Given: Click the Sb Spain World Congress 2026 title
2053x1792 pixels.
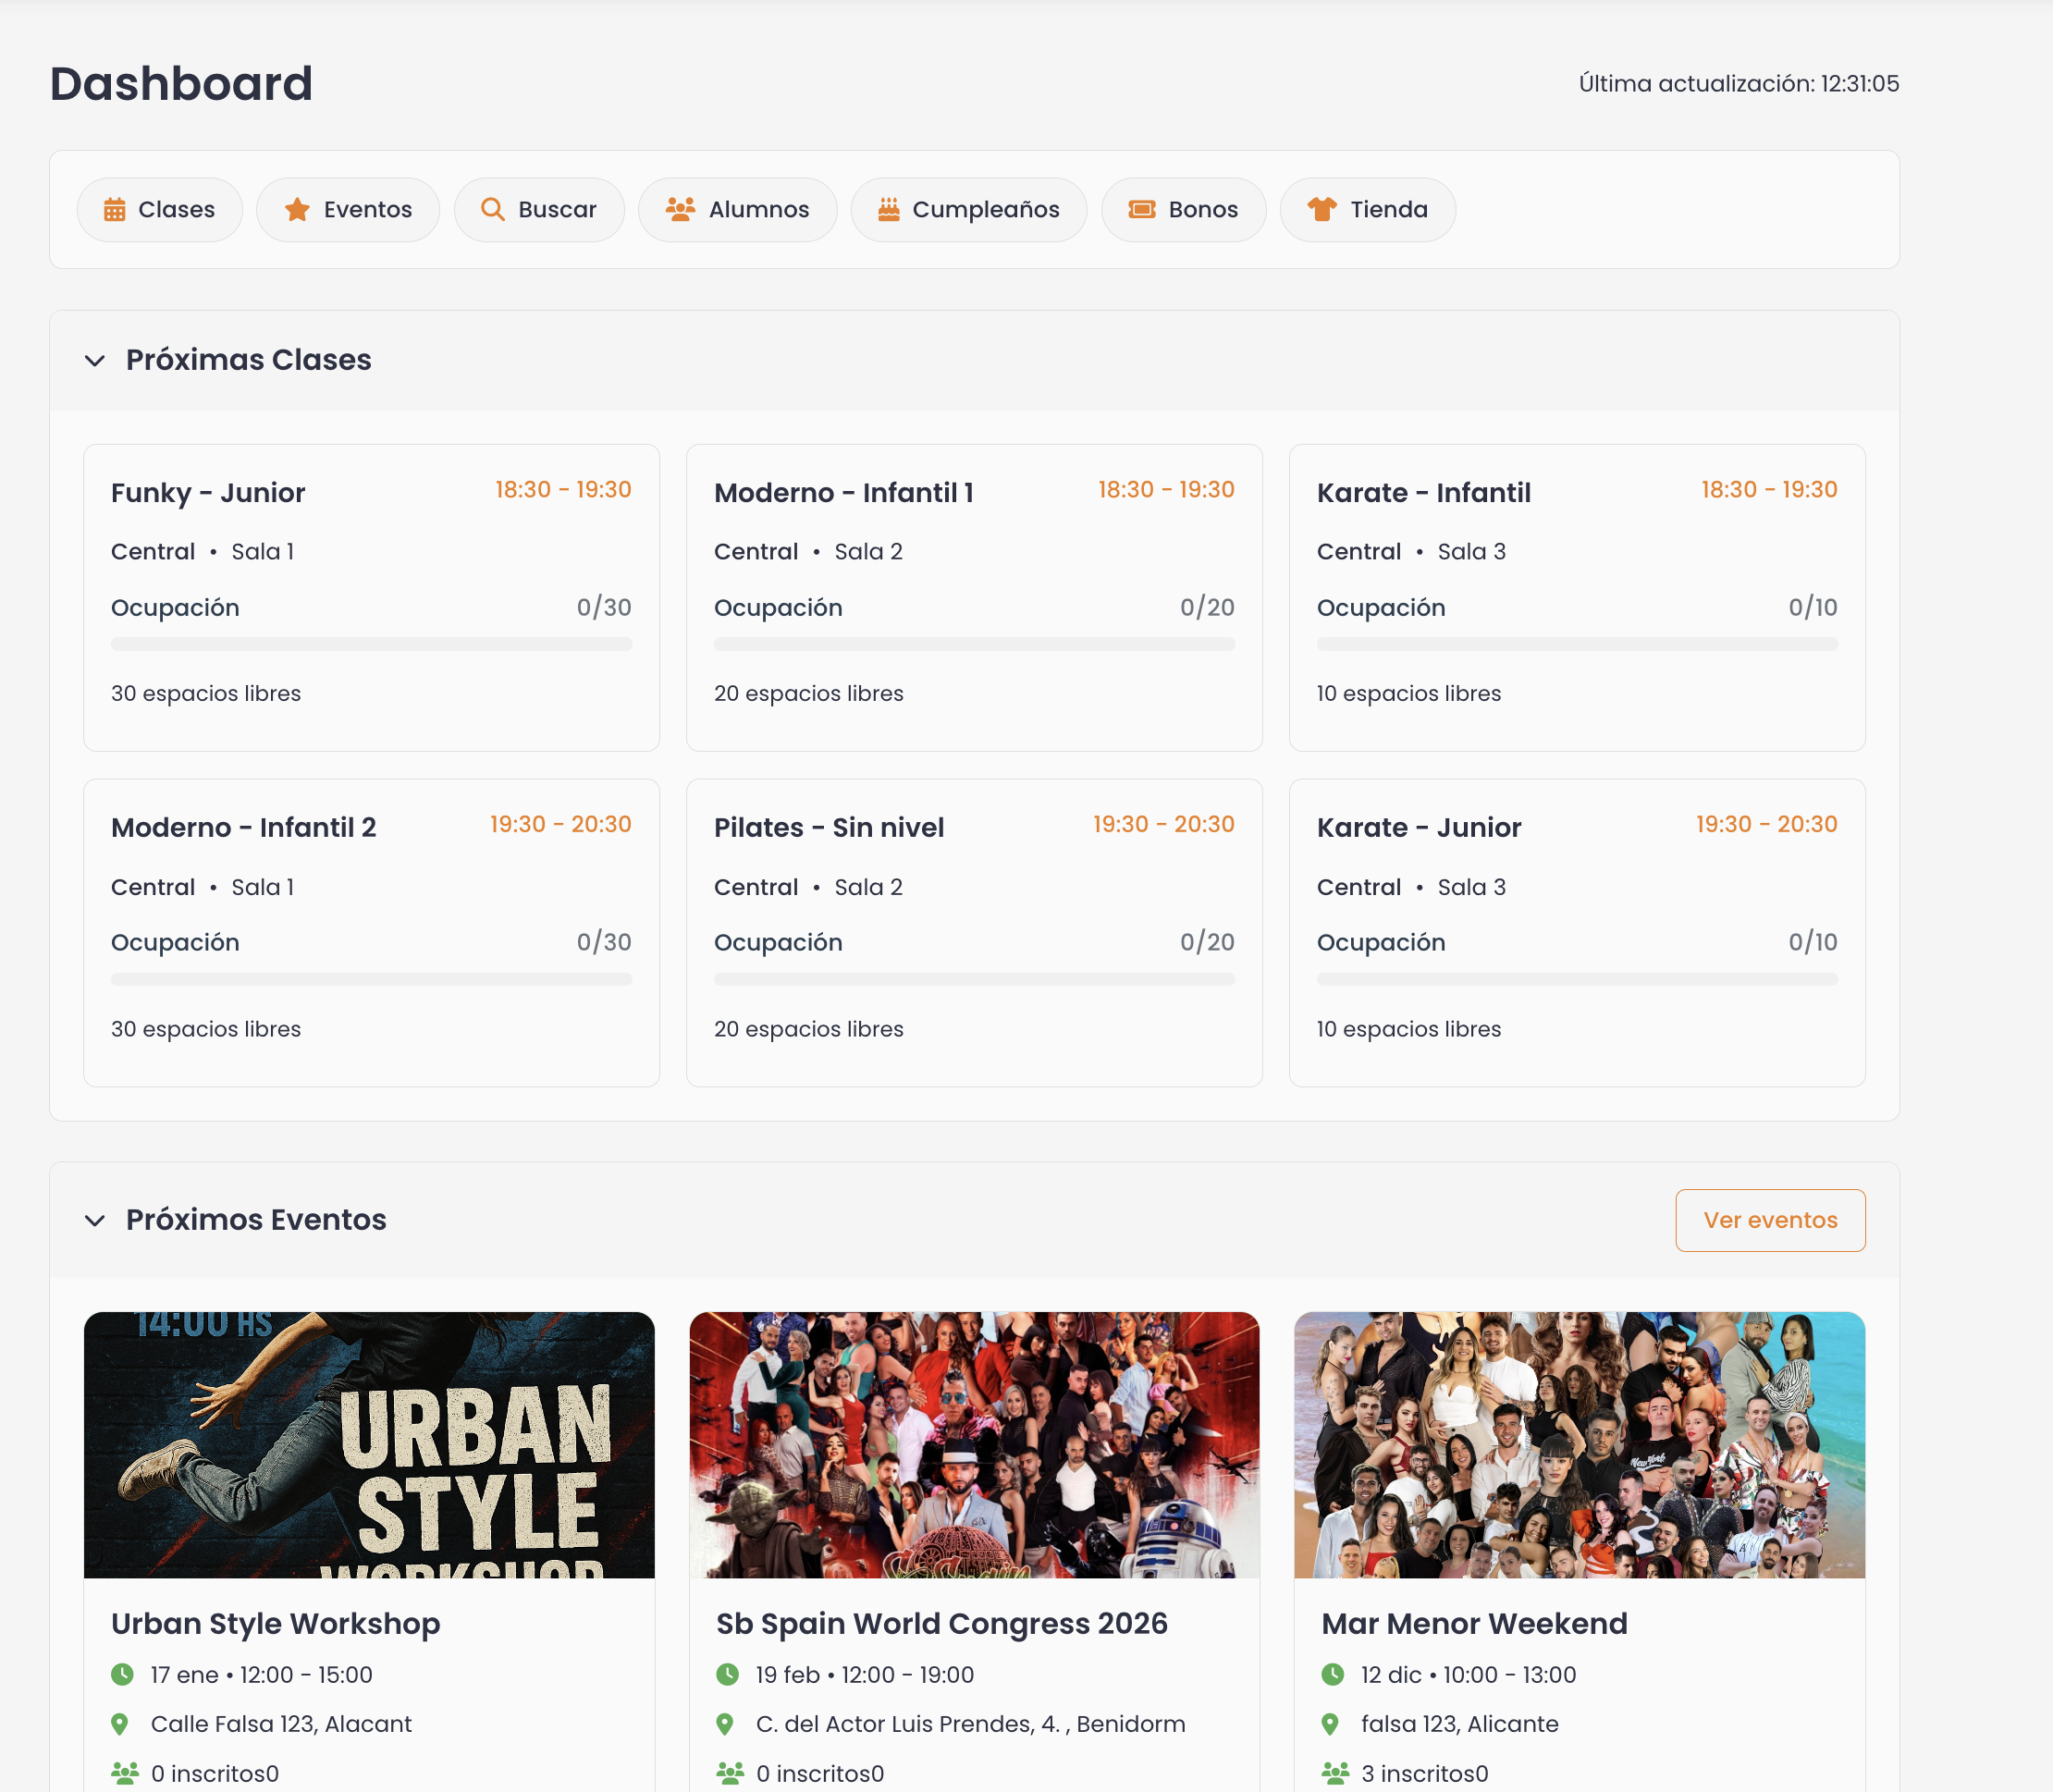Looking at the screenshot, I should (x=941, y=1623).
